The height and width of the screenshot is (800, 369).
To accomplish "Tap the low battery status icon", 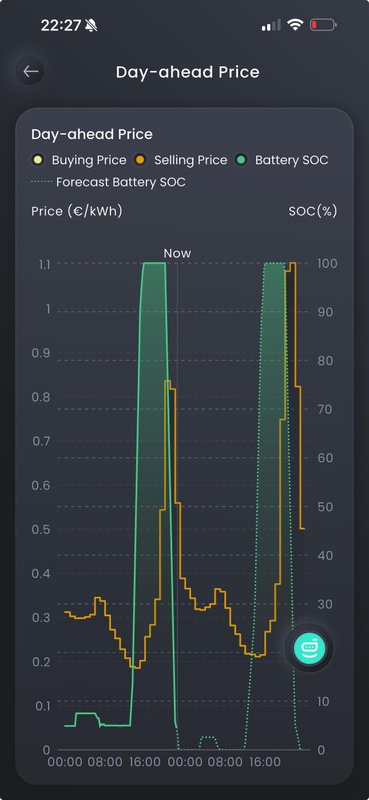I will click(x=323, y=24).
